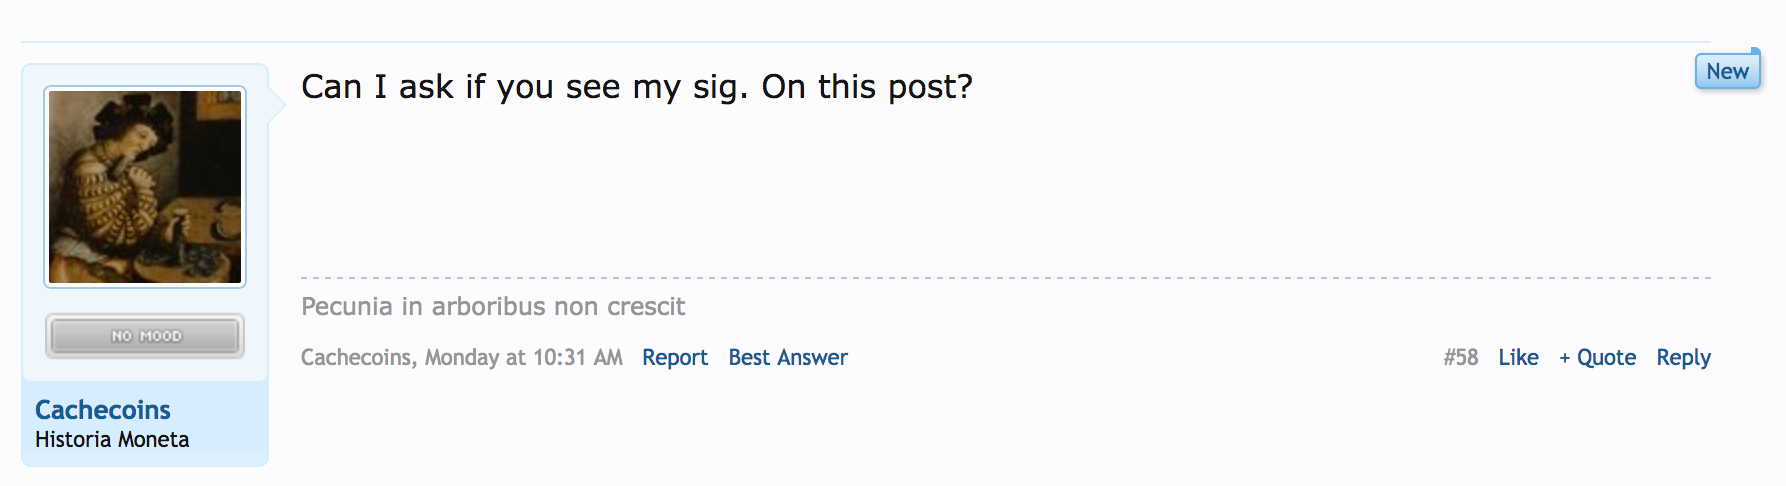This screenshot has width=1786, height=486.
Task: Like the Cachecoins post
Action: pyautogui.click(x=1518, y=358)
